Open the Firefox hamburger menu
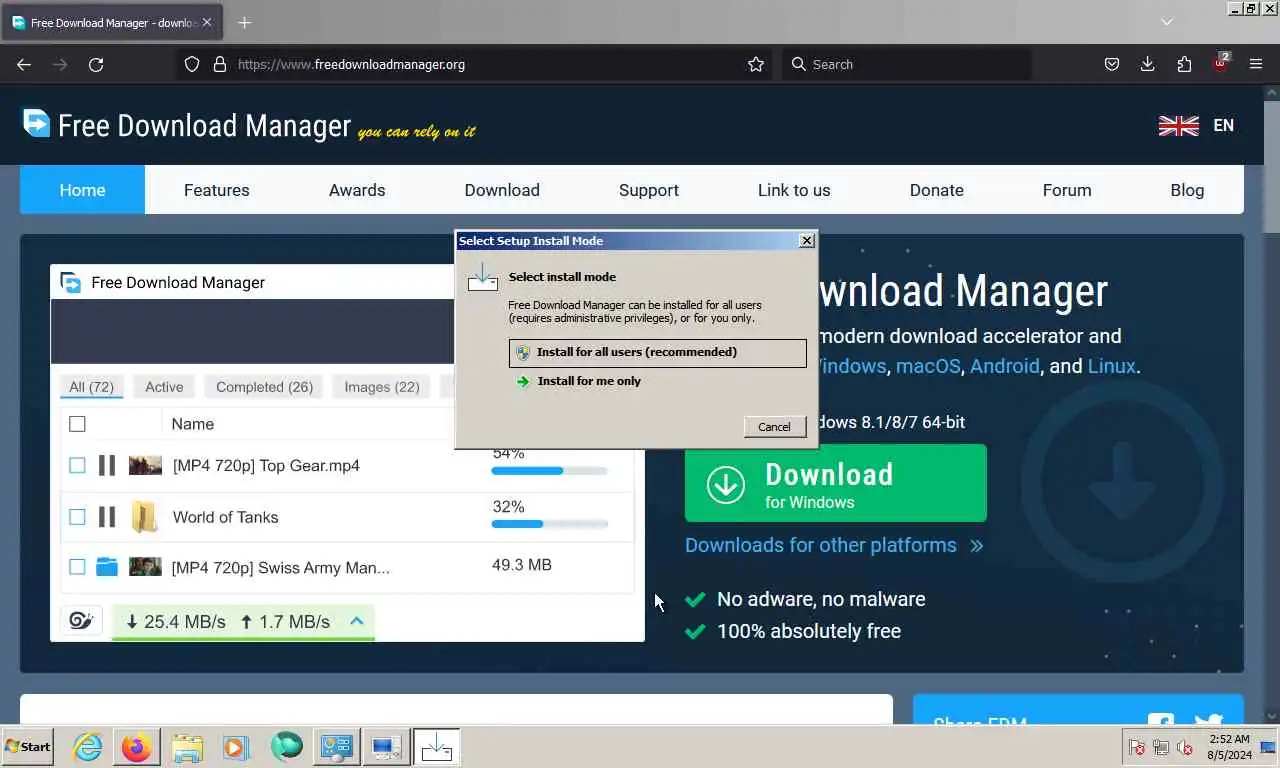Viewport: 1280px width, 768px height. 1256,64
